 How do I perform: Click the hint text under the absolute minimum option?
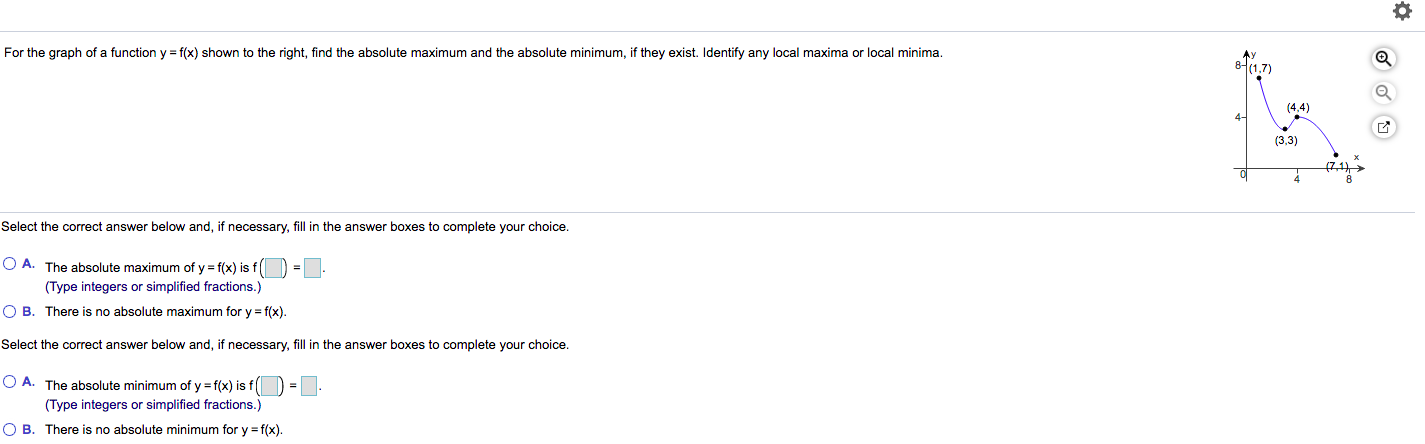point(153,405)
